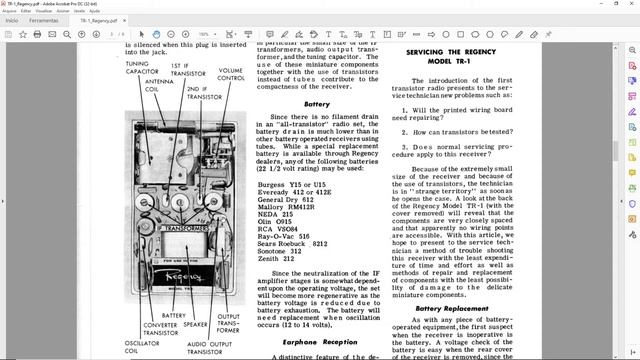Choose the arrow selection tool
640x360 pixels.
click(x=142, y=35)
